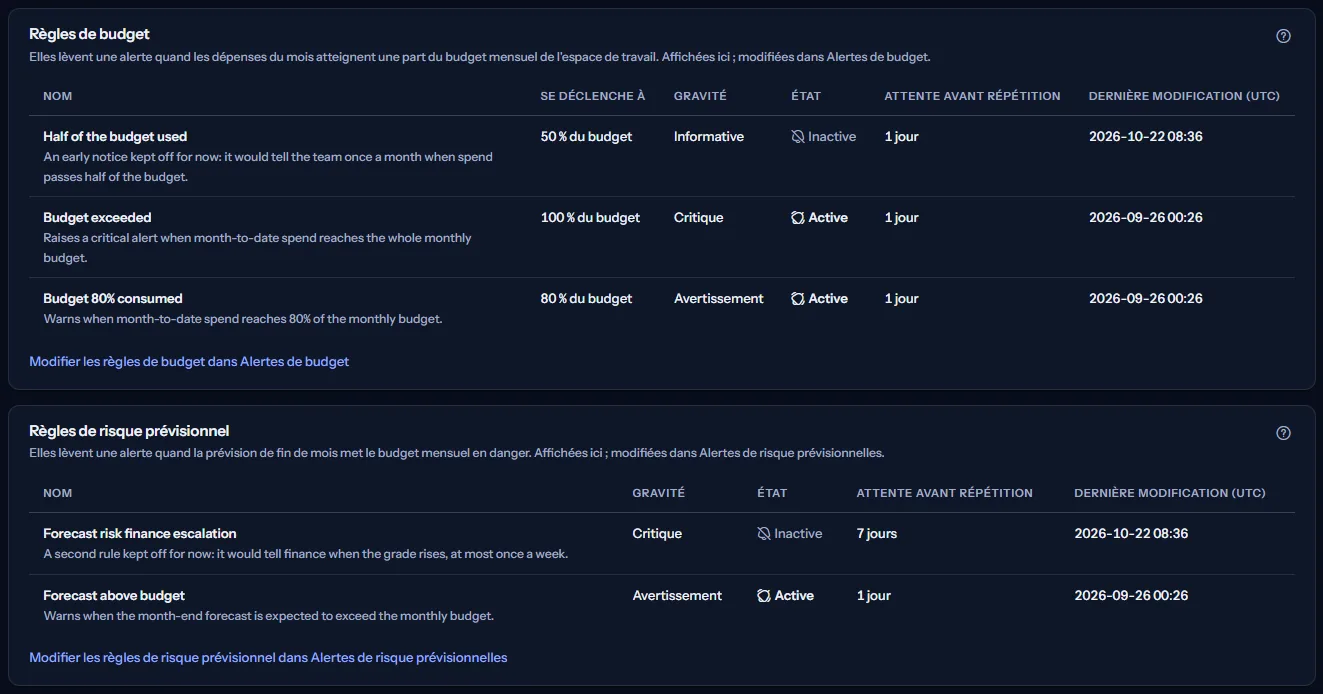Click the description starting "Raises a critical alert"
Image resolution: width=1323 pixels, height=694 pixels.
(x=257, y=248)
